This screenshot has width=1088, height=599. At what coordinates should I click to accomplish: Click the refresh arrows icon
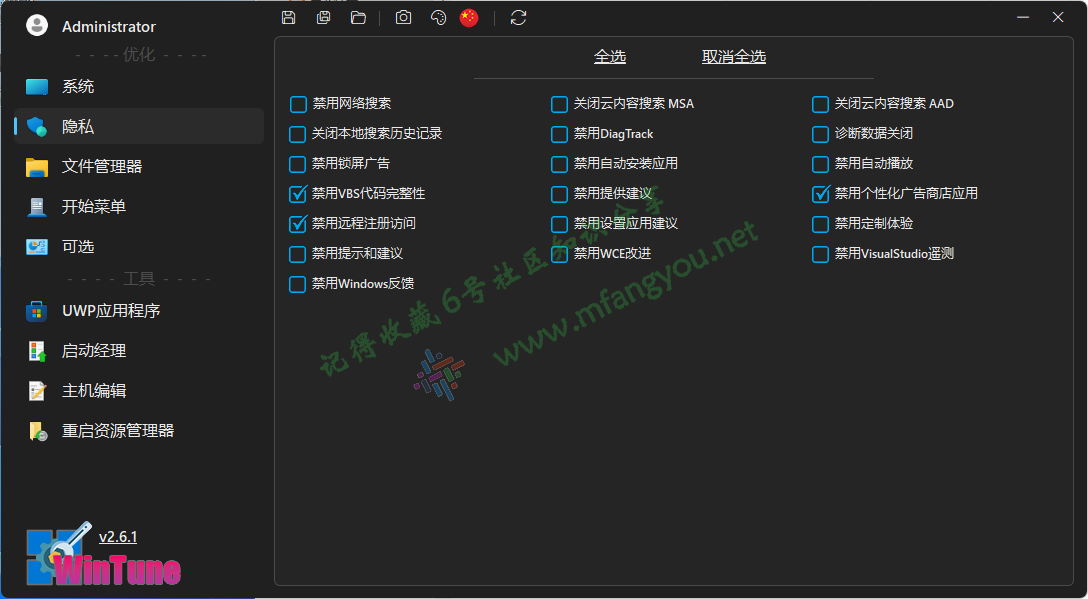coord(518,18)
